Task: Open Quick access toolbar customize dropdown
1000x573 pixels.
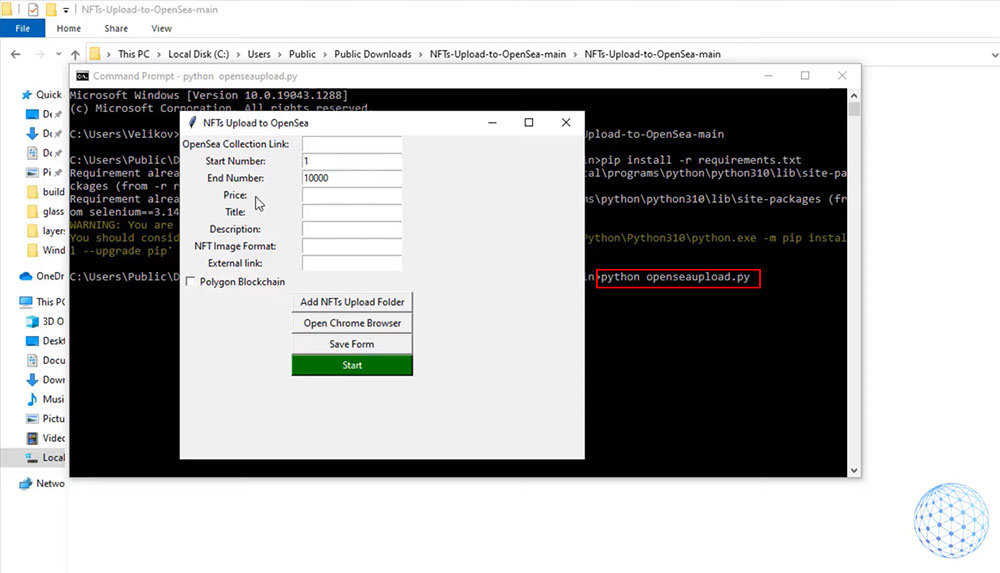Action: click(x=66, y=10)
